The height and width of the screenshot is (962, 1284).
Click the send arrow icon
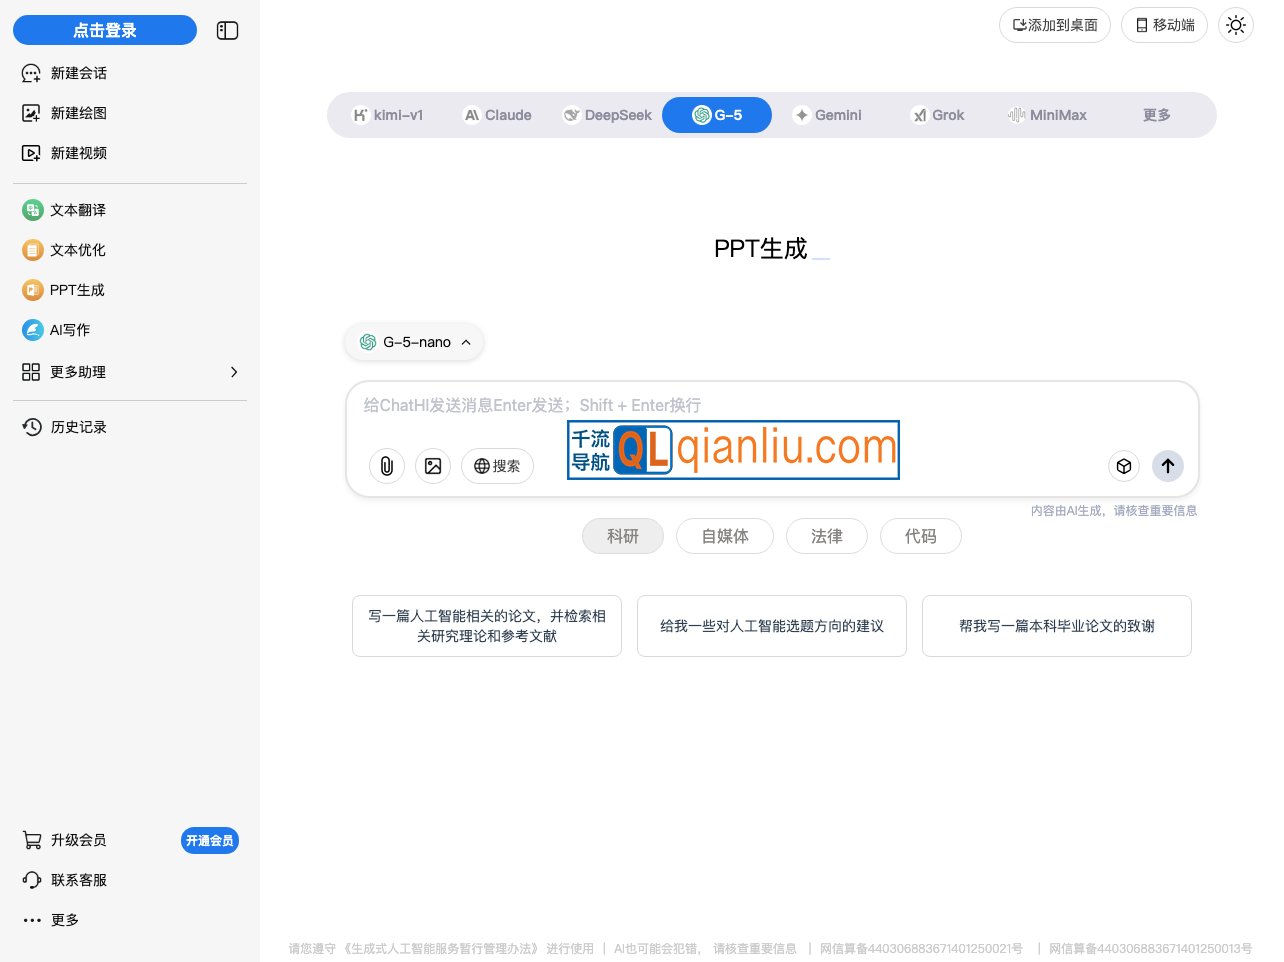click(x=1168, y=466)
